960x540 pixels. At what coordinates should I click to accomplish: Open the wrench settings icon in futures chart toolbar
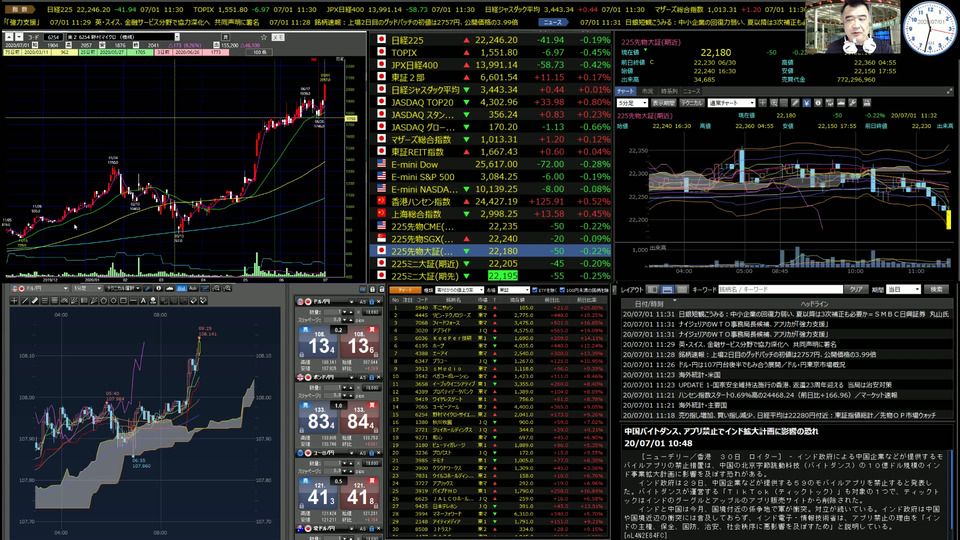[x=853, y=103]
